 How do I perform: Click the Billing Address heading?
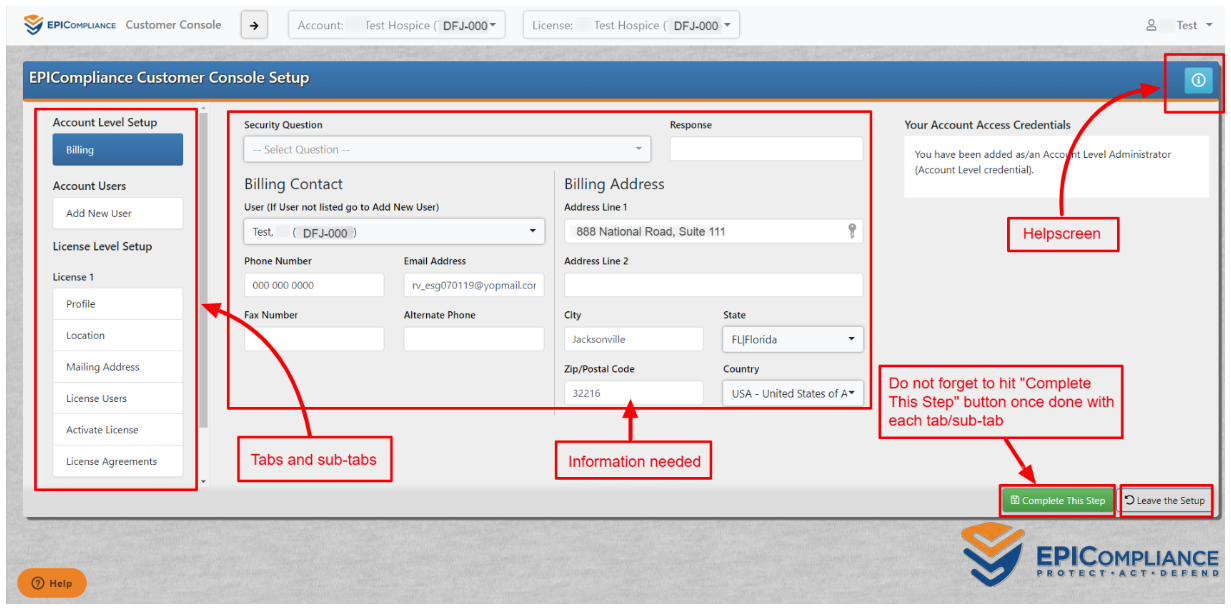coord(614,184)
